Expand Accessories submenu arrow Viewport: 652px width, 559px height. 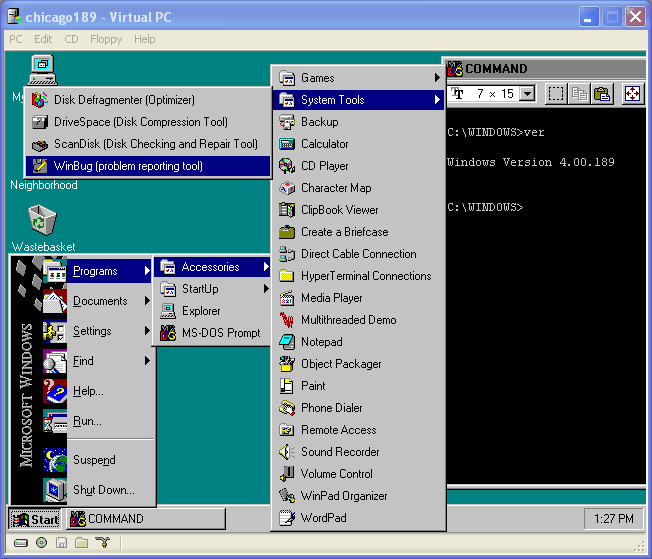[x=266, y=267]
